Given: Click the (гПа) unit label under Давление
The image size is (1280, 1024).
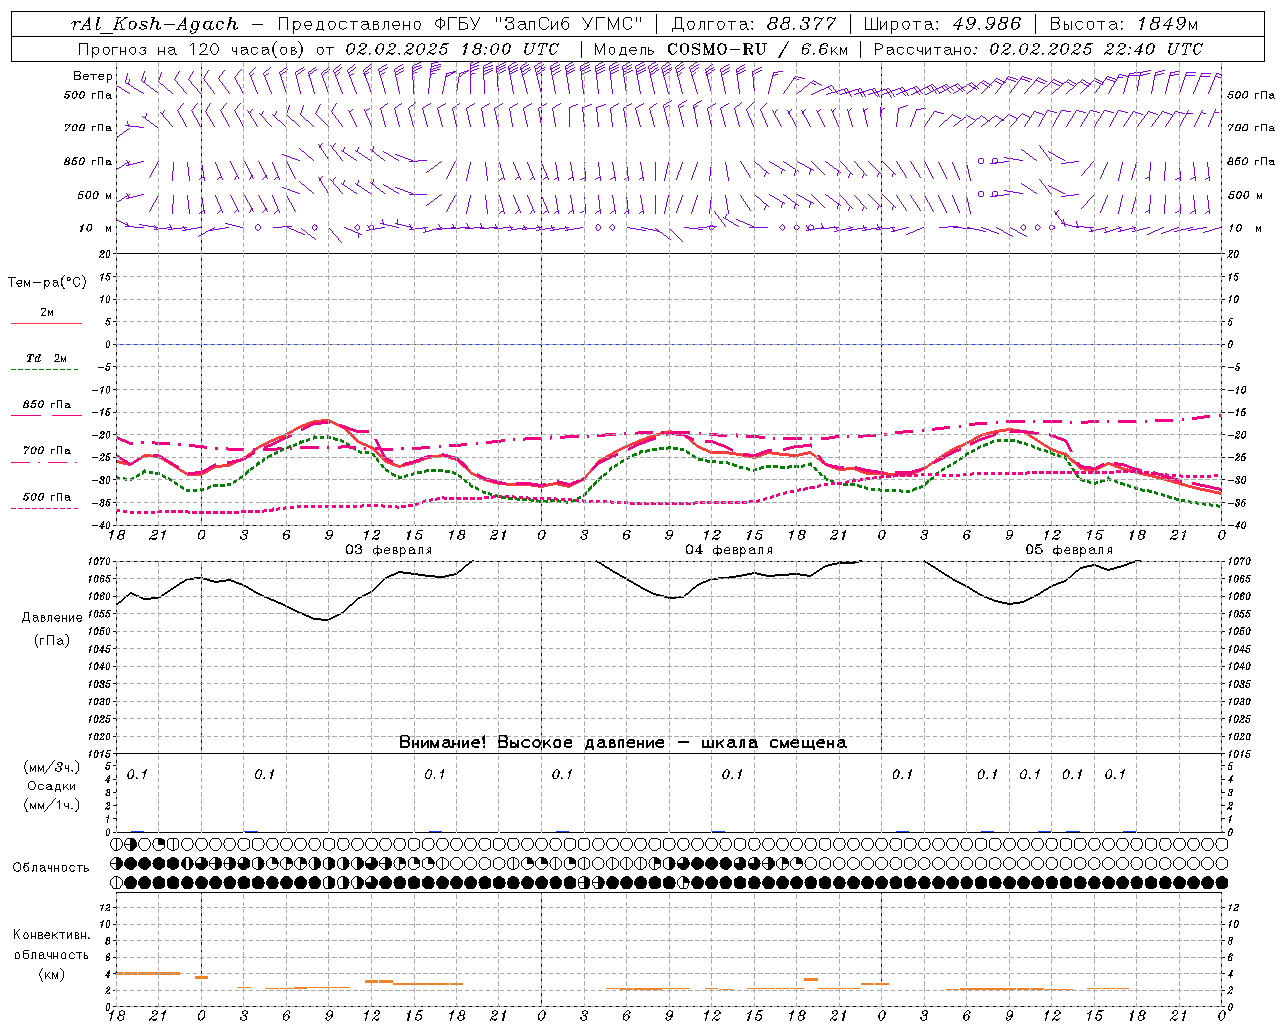Looking at the screenshot, I should pos(52,640).
